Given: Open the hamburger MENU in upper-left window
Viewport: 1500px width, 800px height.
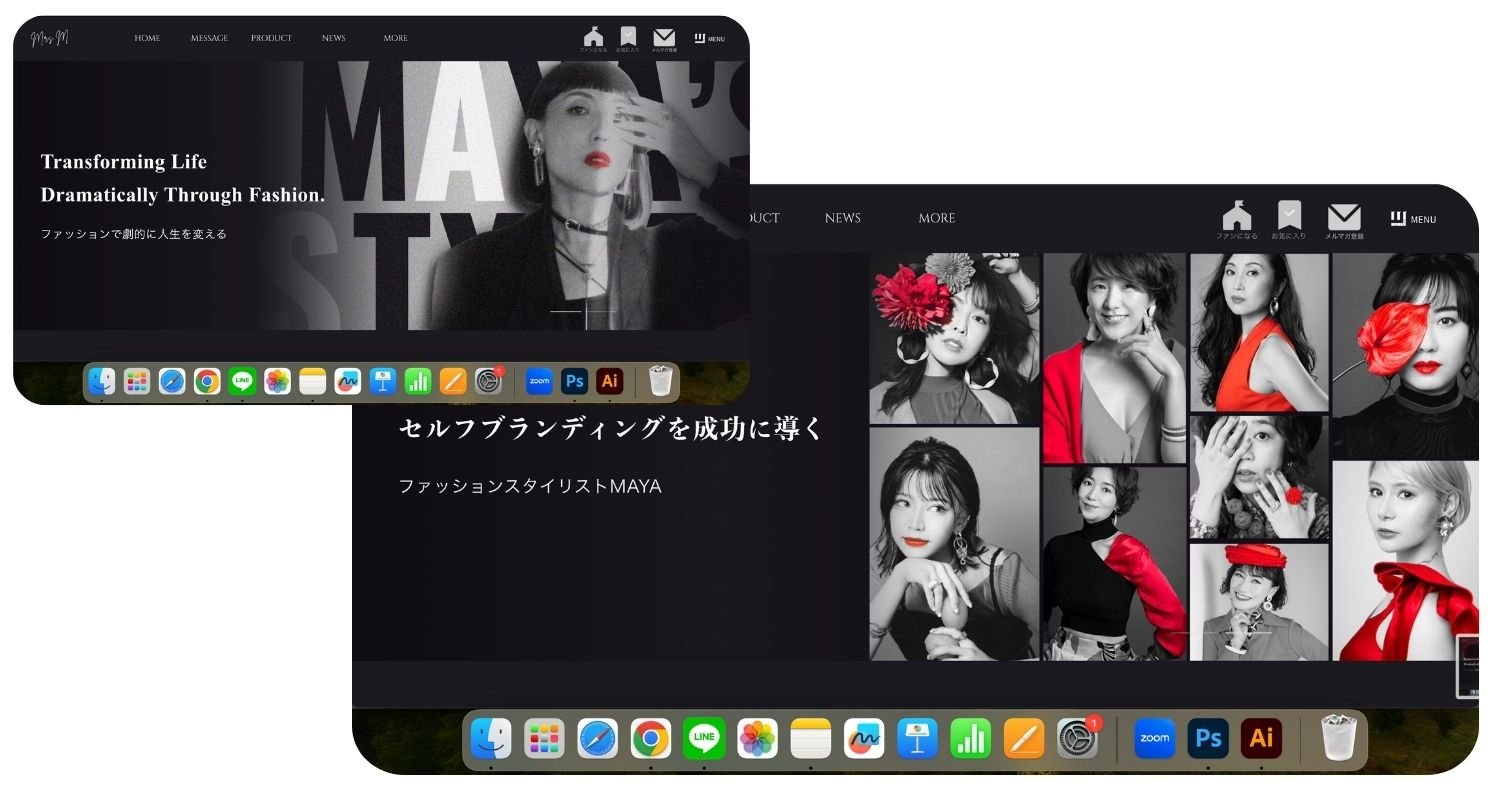Looking at the screenshot, I should (x=709, y=38).
